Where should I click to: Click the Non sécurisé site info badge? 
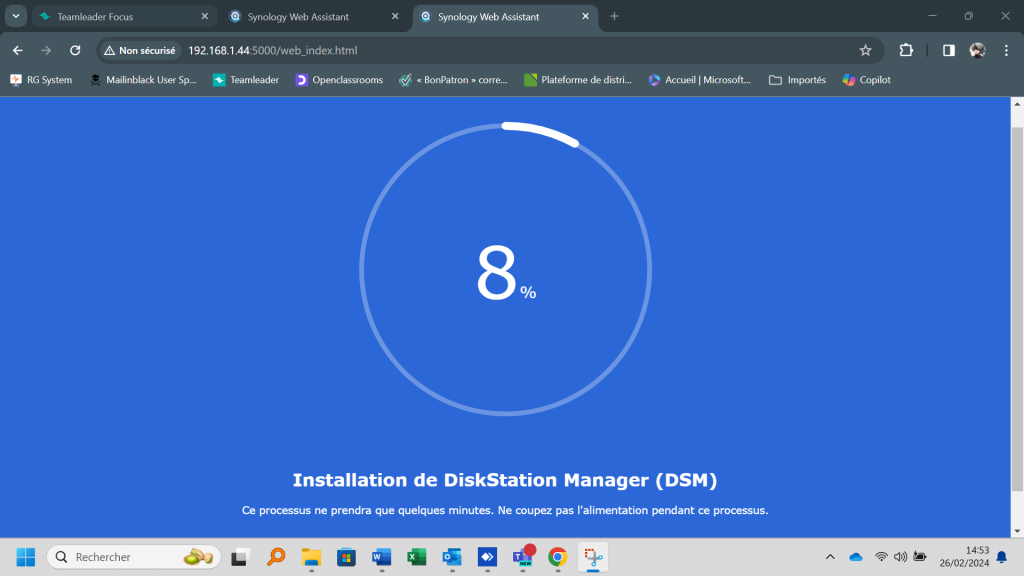coord(140,50)
